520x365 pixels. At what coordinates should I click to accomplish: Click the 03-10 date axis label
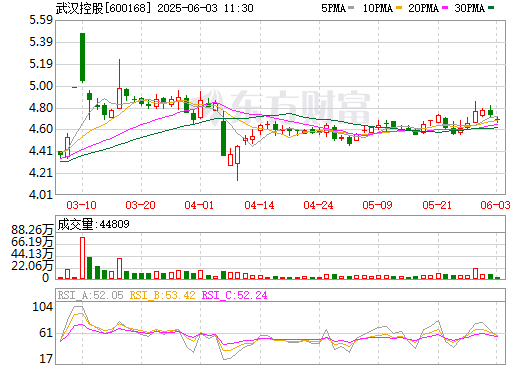[x=81, y=205]
